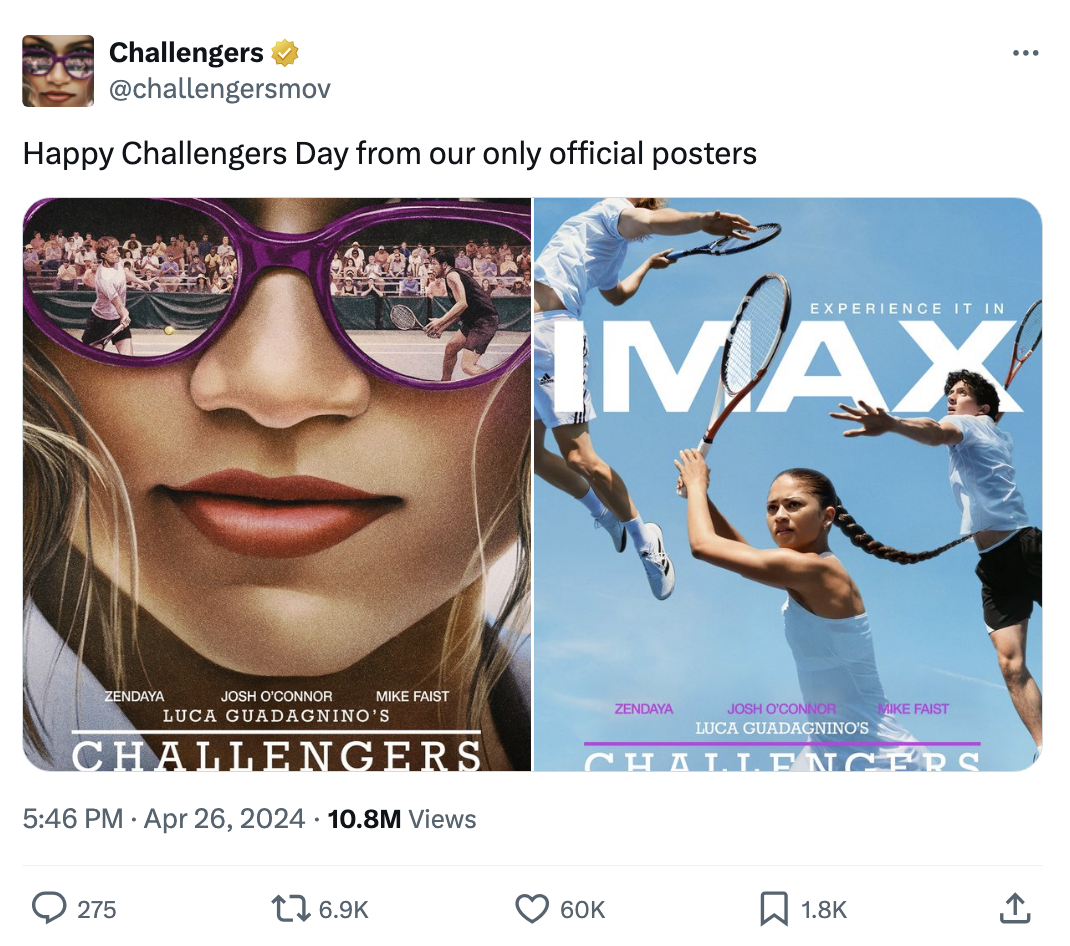Click the tweet text about official posters
Viewport: 1070px width, 946px height.
click(x=390, y=154)
